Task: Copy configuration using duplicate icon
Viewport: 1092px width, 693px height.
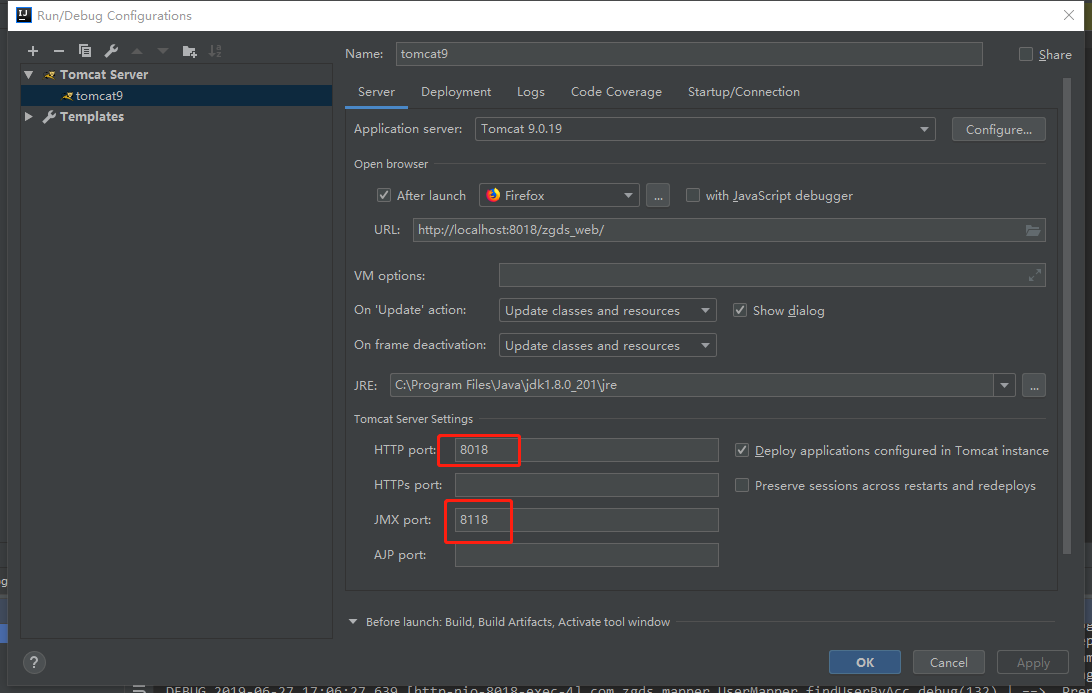Action: (85, 51)
